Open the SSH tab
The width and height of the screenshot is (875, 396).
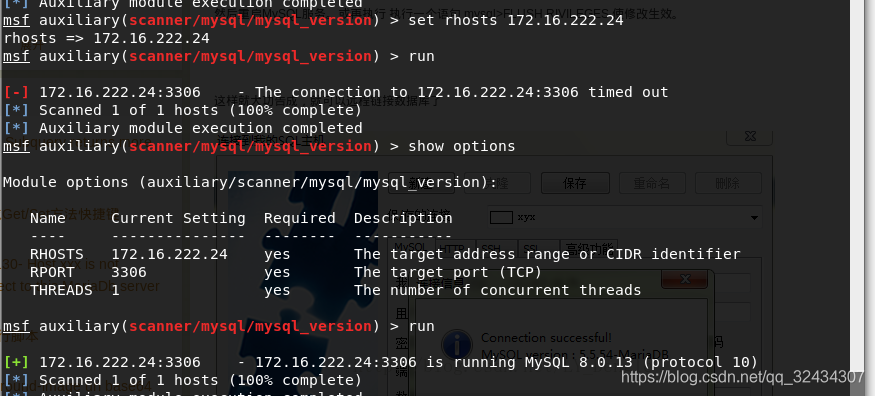point(496,248)
